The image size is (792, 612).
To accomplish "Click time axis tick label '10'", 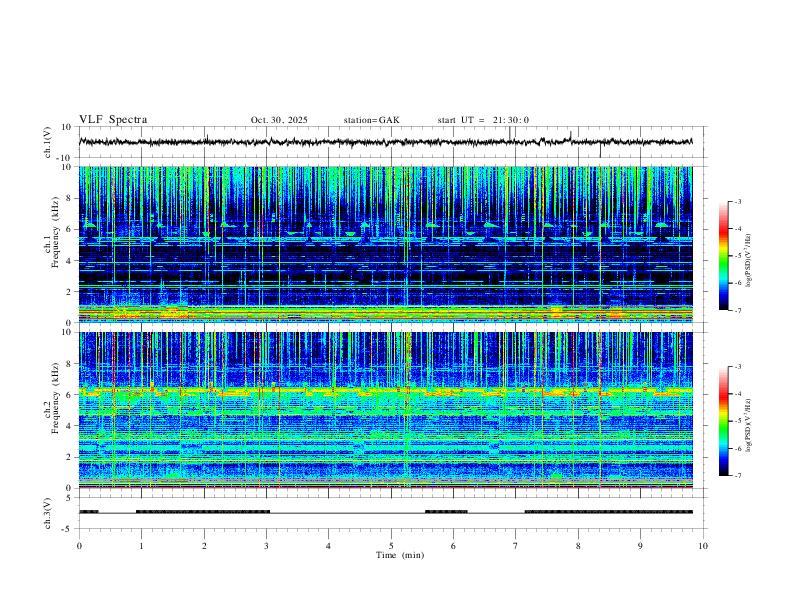I will (x=703, y=546).
